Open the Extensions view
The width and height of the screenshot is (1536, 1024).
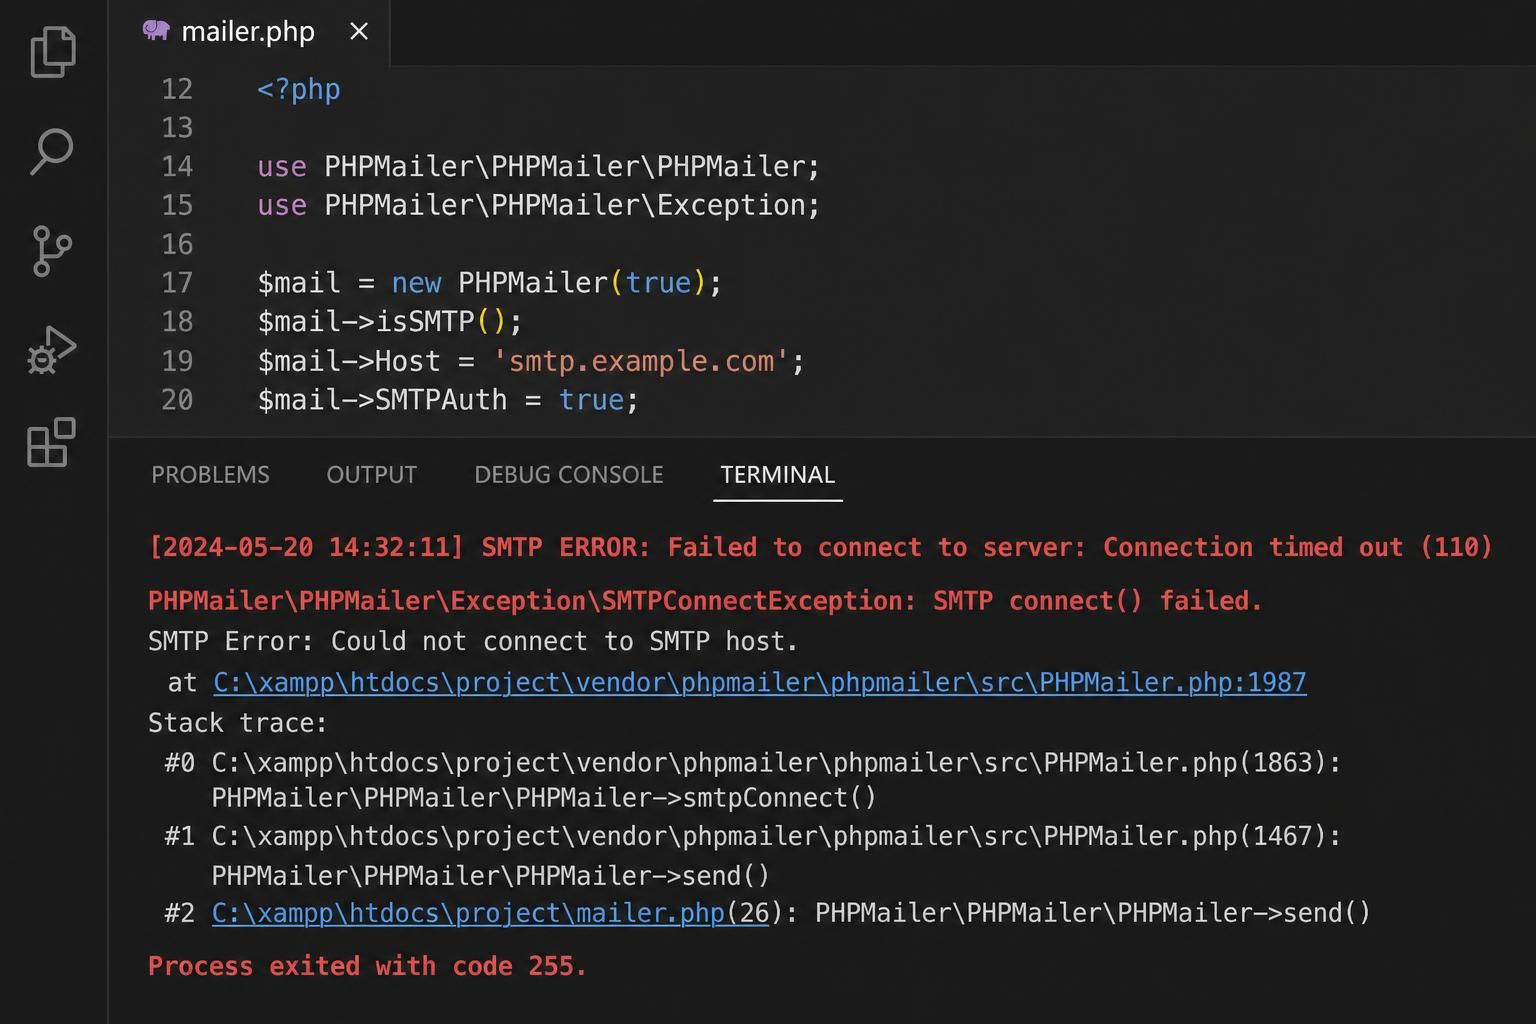[x=52, y=443]
